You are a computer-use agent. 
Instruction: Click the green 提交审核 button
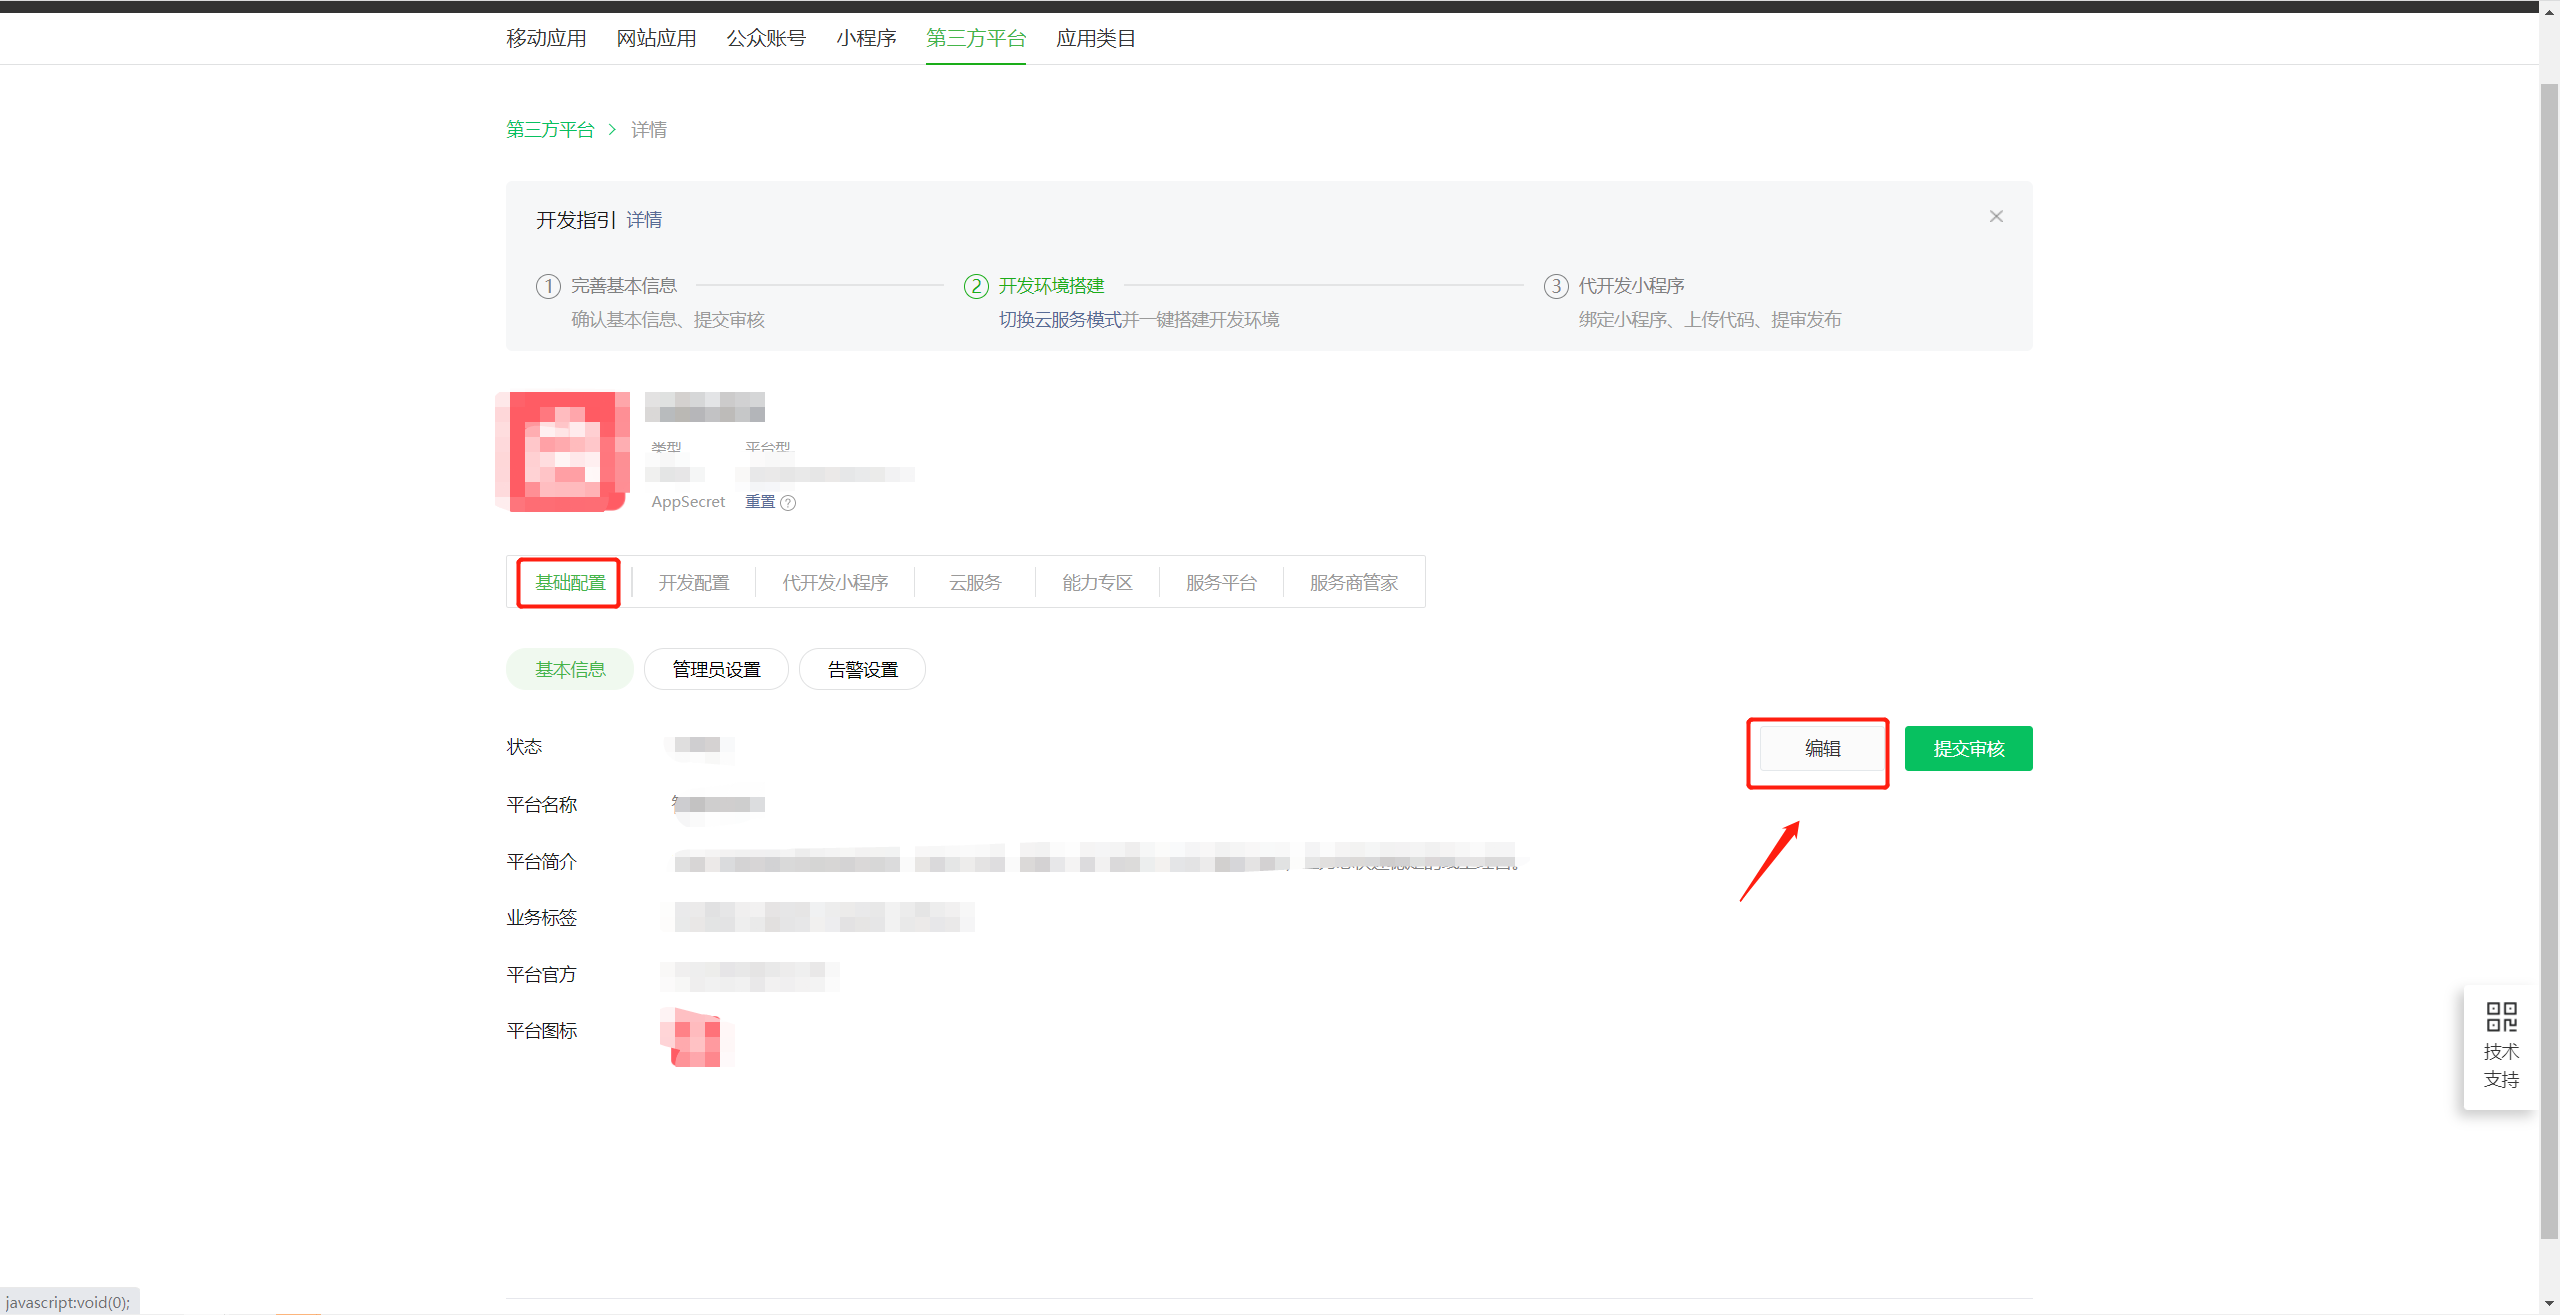tap(1968, 749)
